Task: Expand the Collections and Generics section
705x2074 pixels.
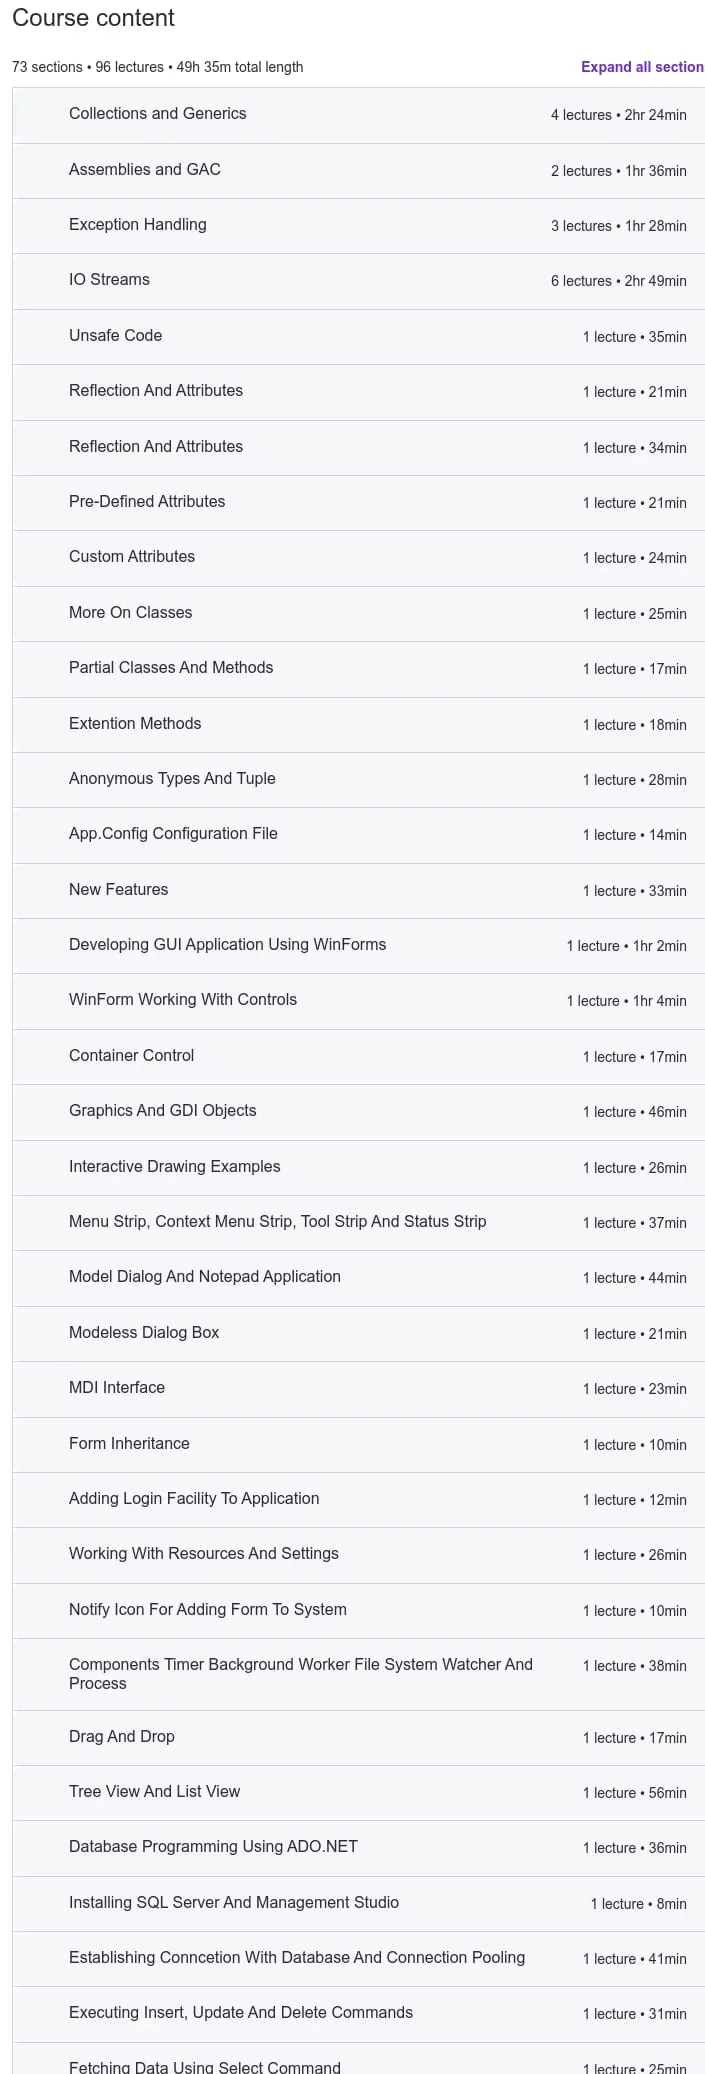Action: click(358, 115)
